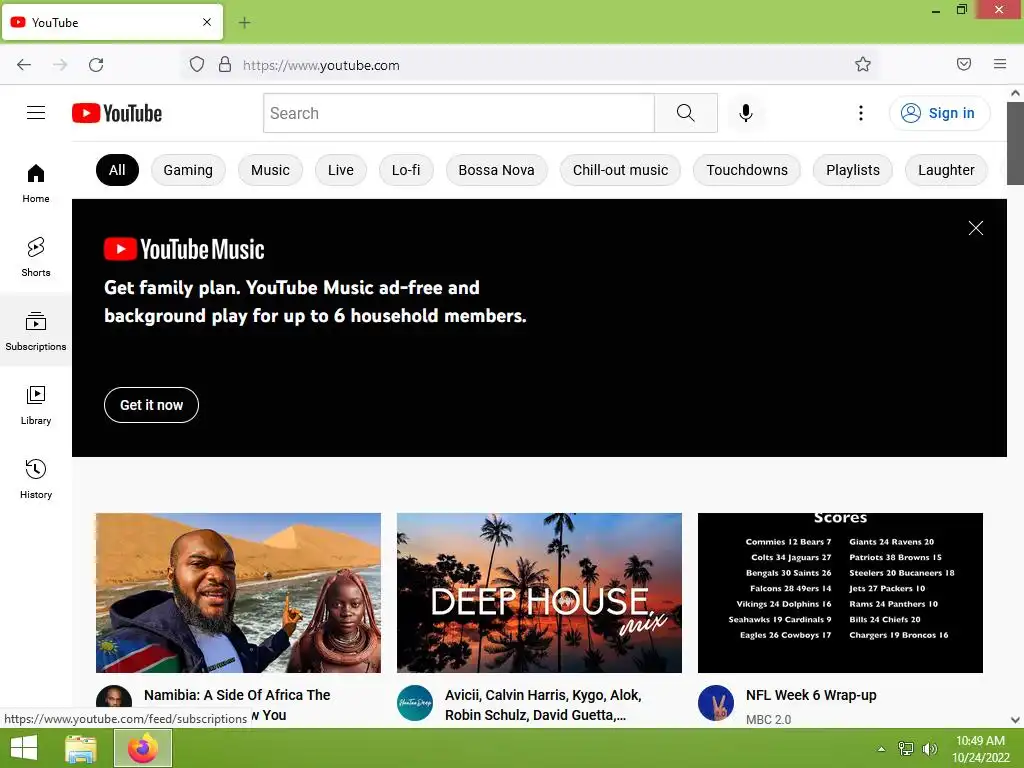The height and width of the screenshot is (768, 1024).
Task: Click in the YouTube search field
Action: pos(459,113)
